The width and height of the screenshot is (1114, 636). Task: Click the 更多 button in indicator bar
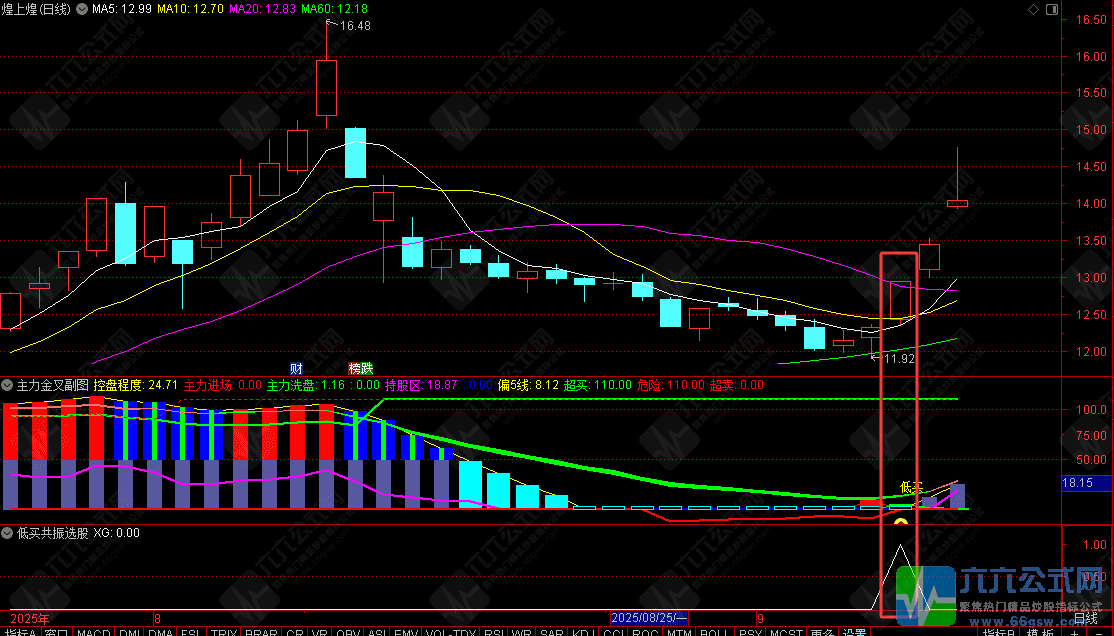[x=822, y=632]
